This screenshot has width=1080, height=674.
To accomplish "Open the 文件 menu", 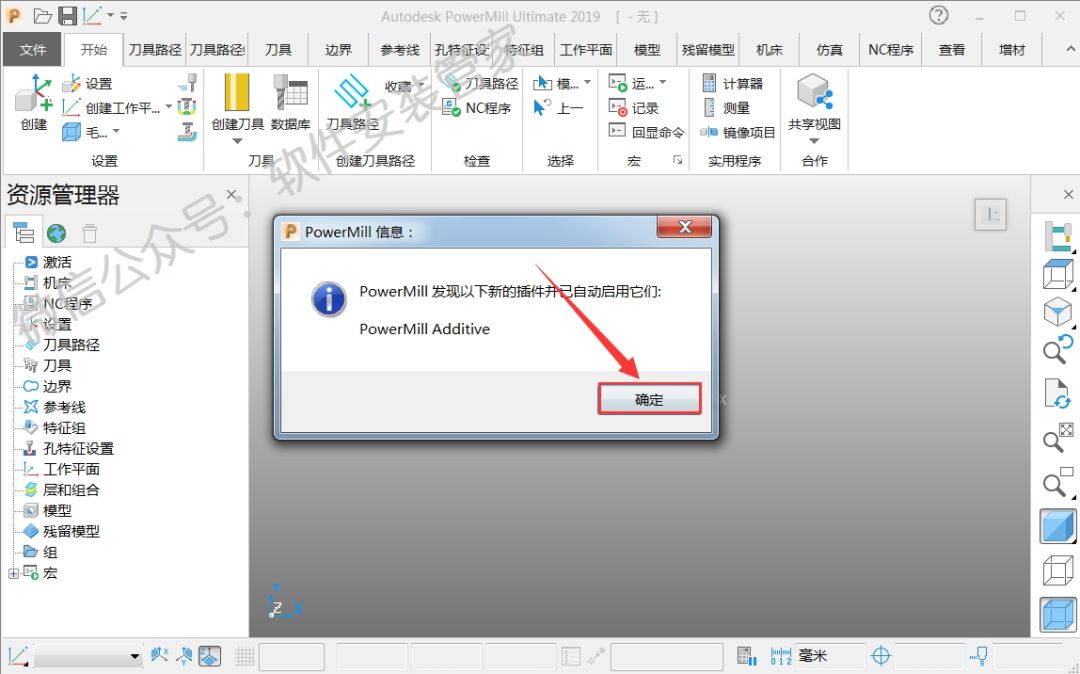I will pos(33,49).
